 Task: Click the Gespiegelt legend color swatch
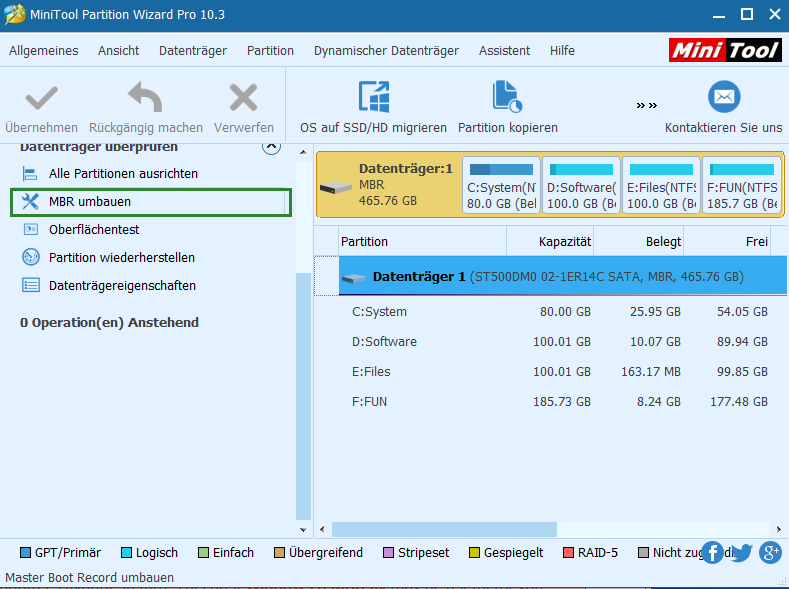474,553
